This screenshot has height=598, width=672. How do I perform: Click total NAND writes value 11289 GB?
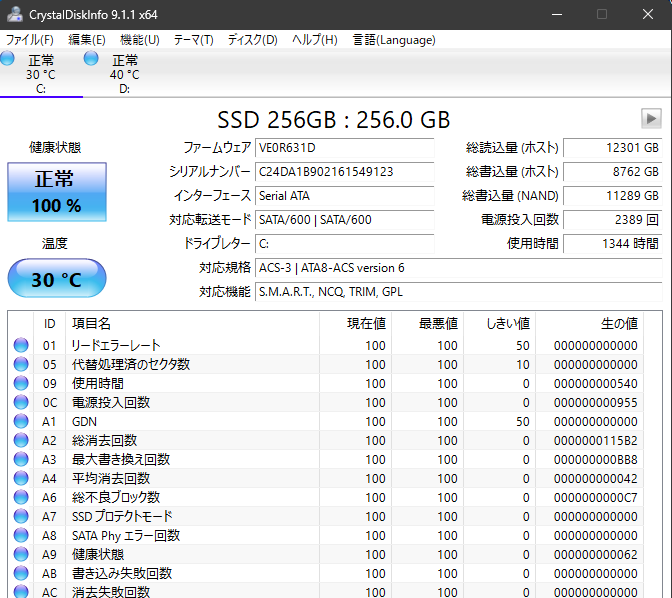[x=613, y=196]
